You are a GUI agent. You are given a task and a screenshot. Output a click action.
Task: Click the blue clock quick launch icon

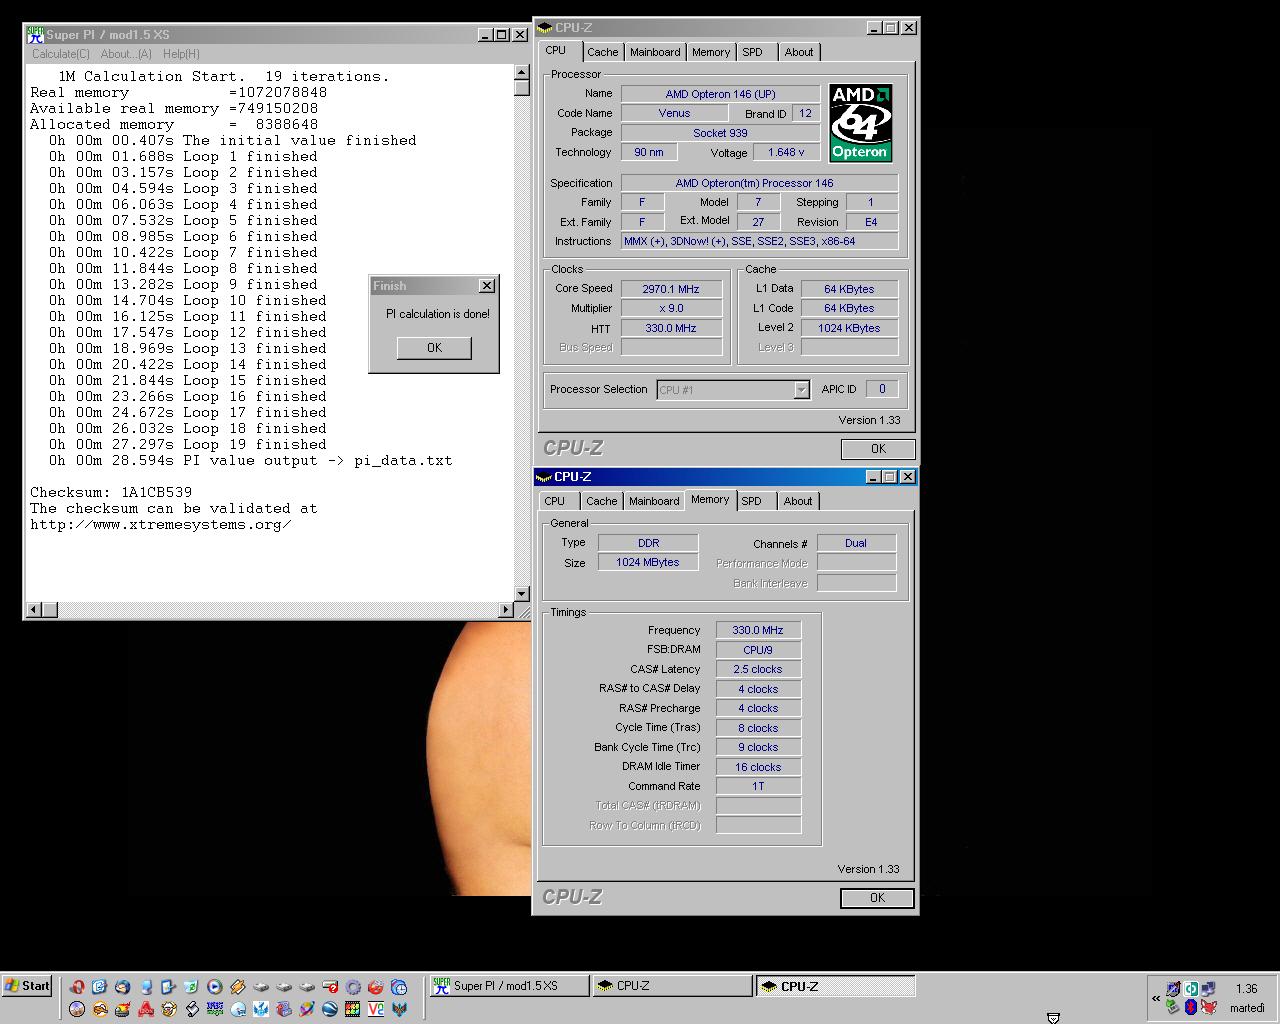[x=399, y=987]
